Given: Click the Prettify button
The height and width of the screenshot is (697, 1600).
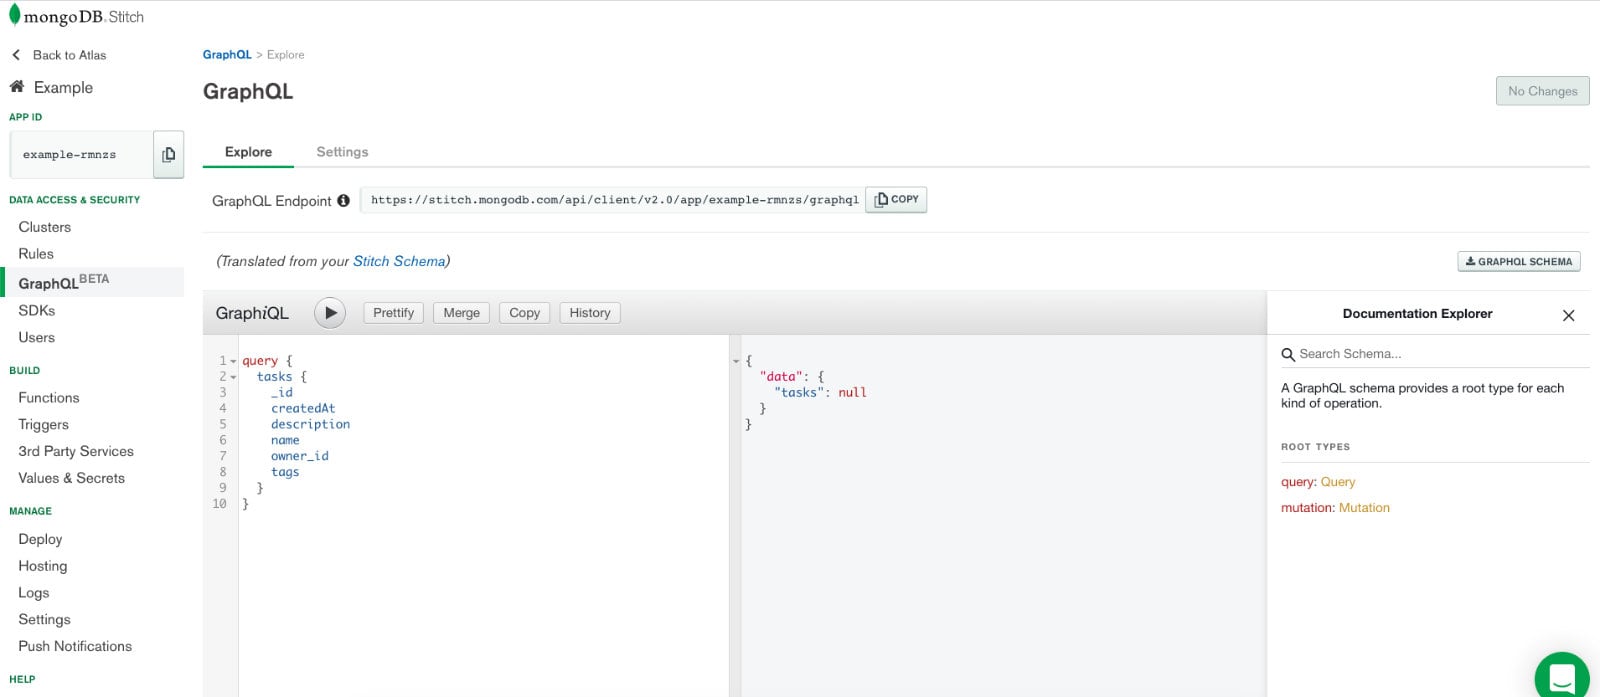Looking at the screenshot, I should coord(393,313).
